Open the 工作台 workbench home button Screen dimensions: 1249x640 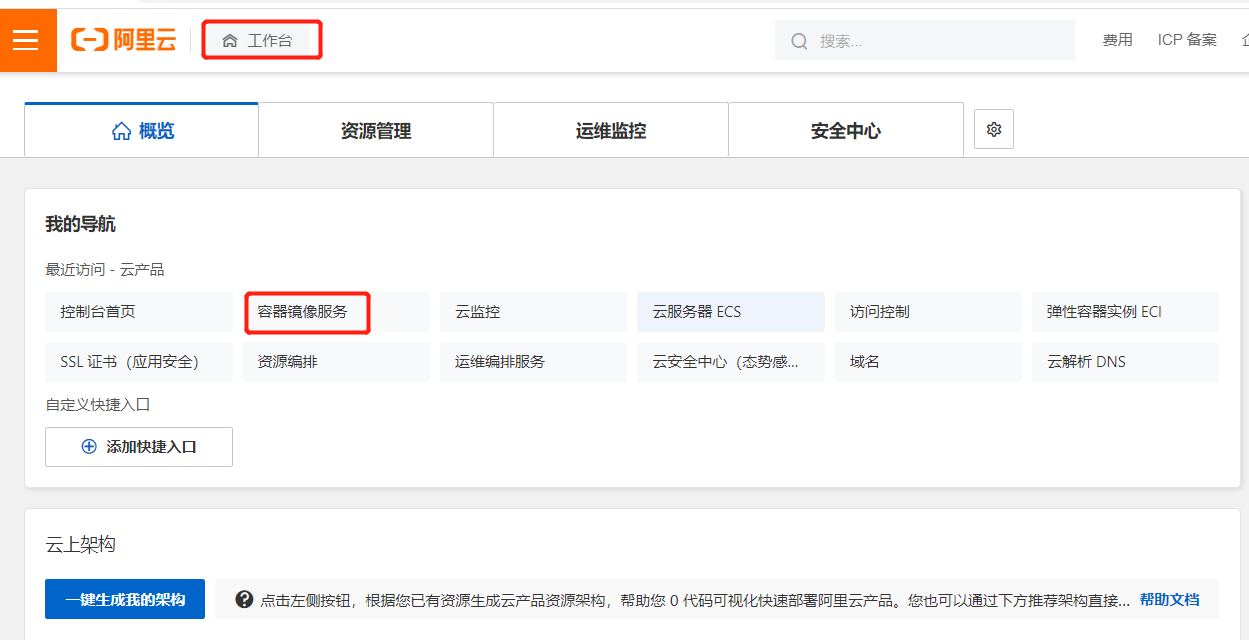coord(260,41)
